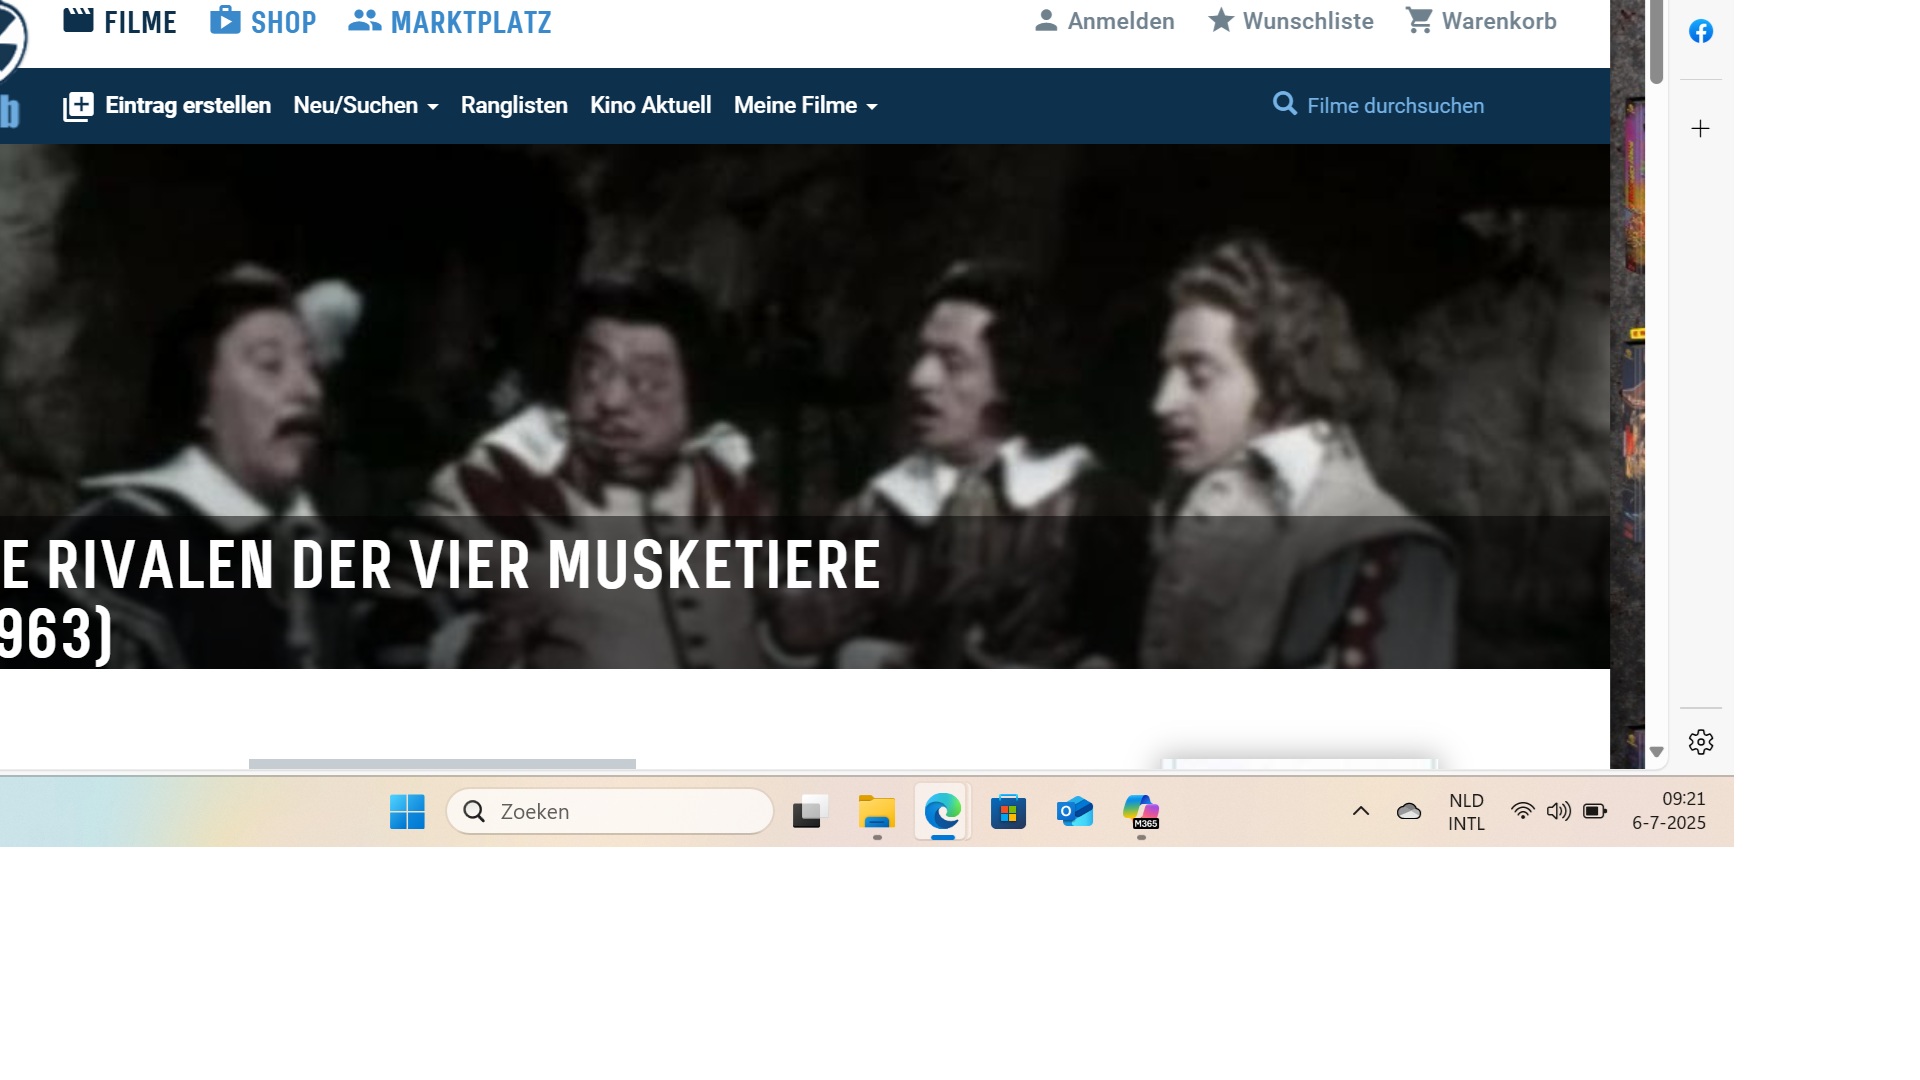The image size is (1920, 1080).
Task: Go to the Ranglisten menu item
Action: (x=514, y=106)
